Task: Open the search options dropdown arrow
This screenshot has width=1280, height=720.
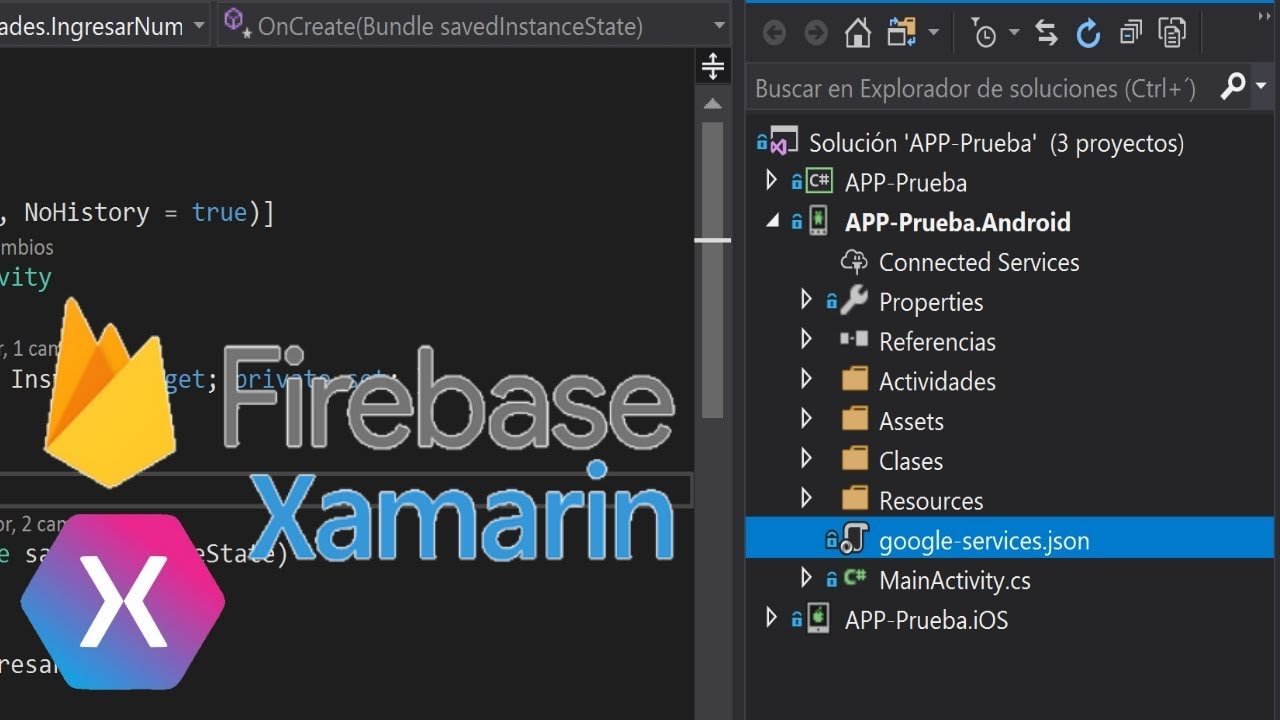Action: pyautogui.click(x=1261, y=87)
